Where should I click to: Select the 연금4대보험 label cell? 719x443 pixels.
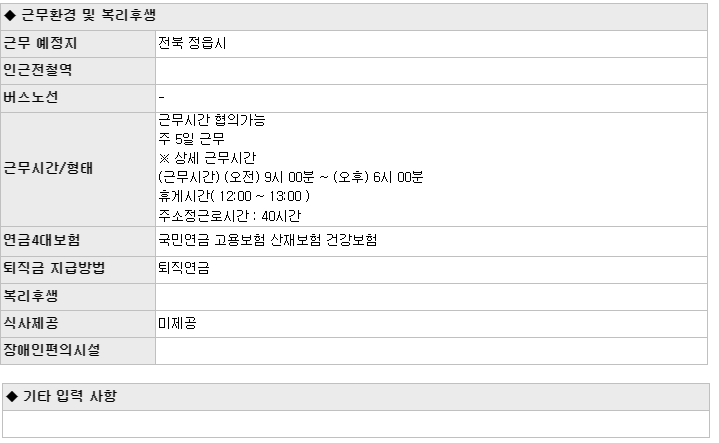(x=78, y=241)
